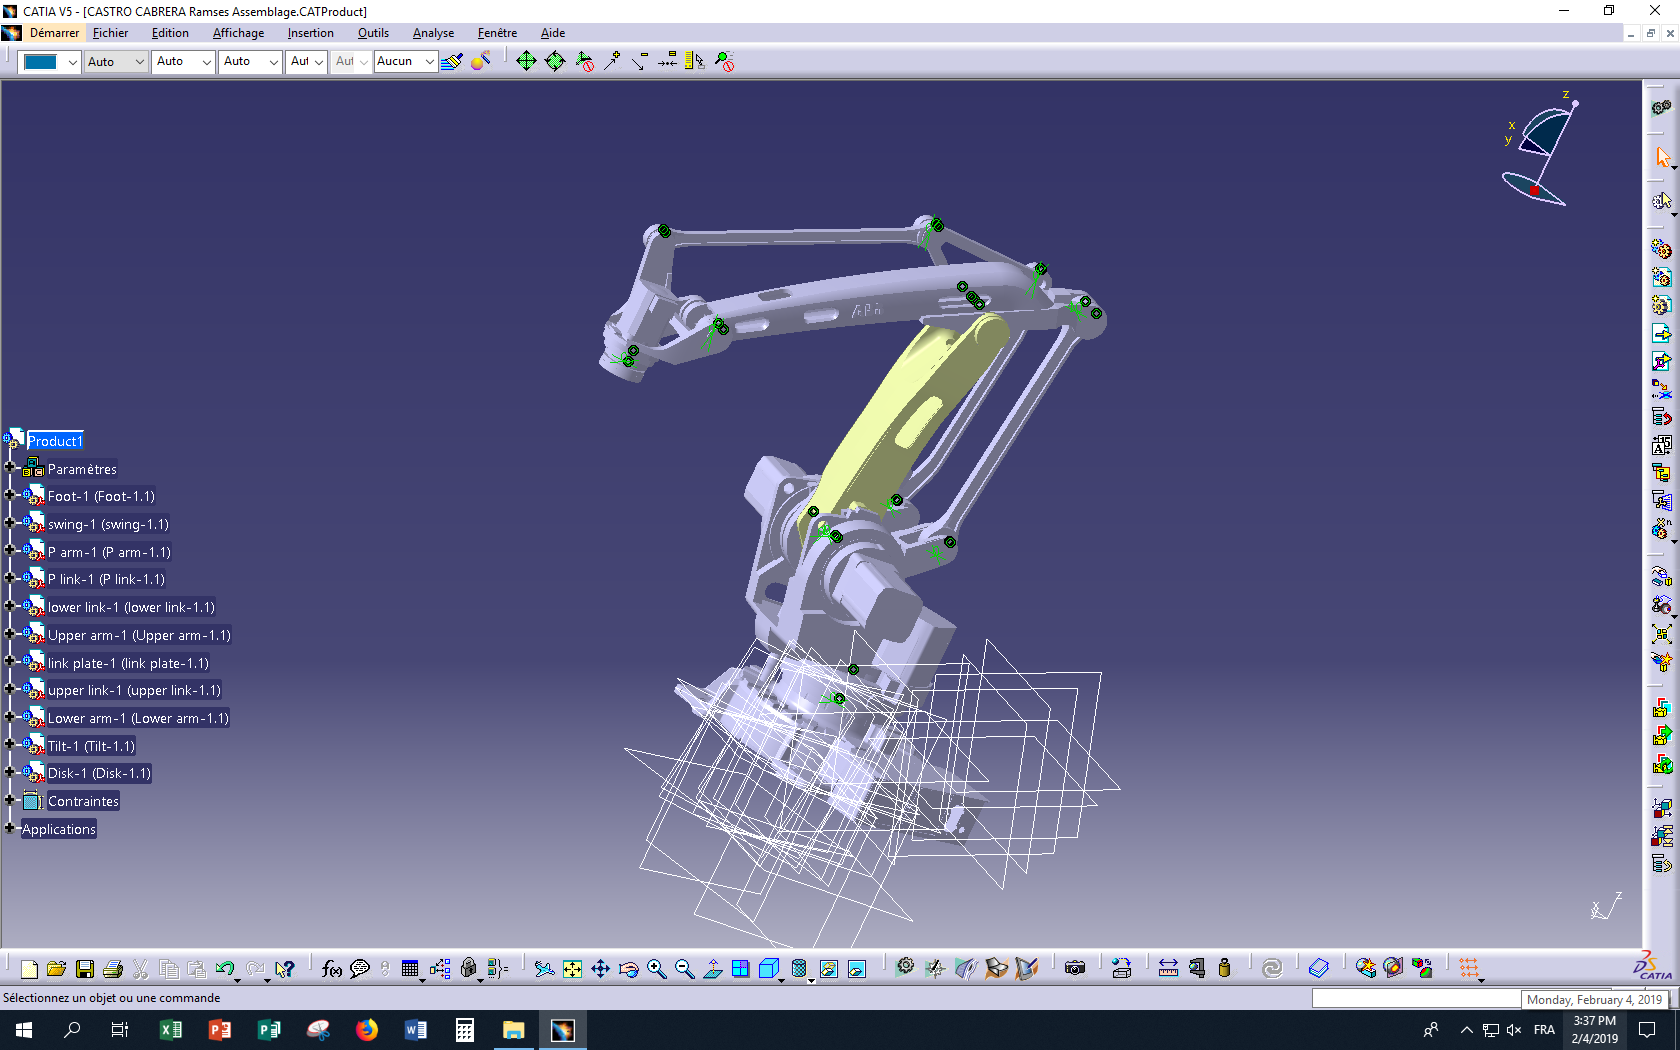Save the assembly with the floppy icon

85,968
